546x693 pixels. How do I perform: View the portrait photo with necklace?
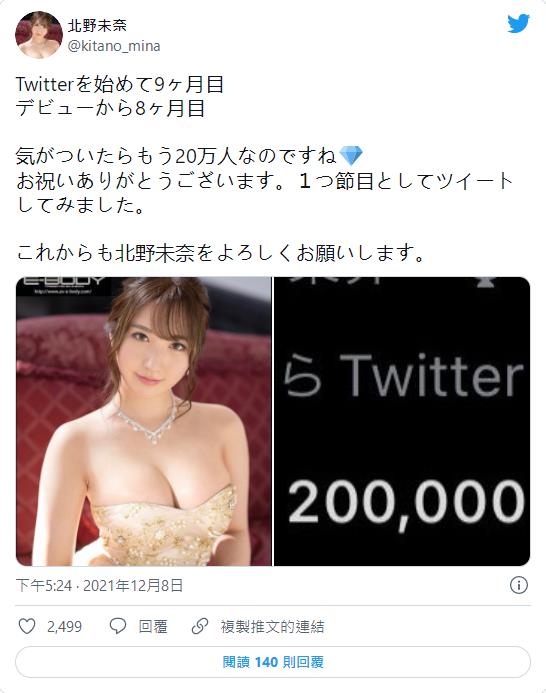[144, 421]
